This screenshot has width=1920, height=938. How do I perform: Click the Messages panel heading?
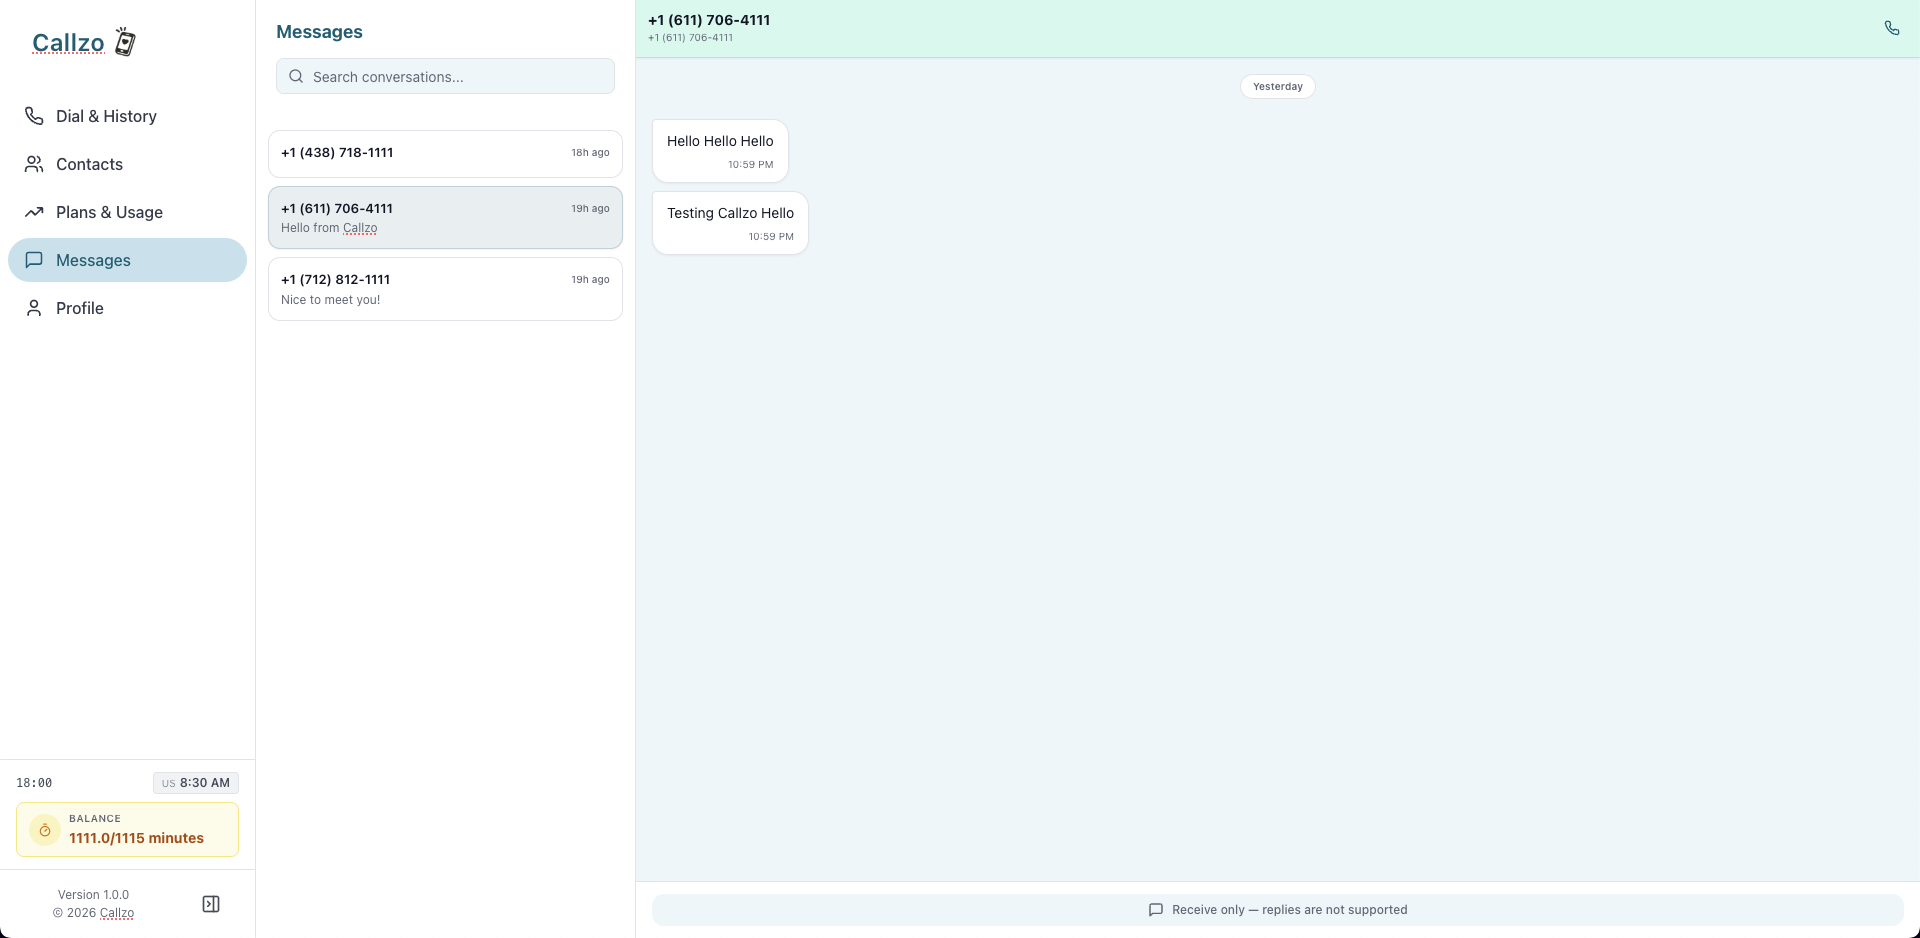click(x=319, y=32)
